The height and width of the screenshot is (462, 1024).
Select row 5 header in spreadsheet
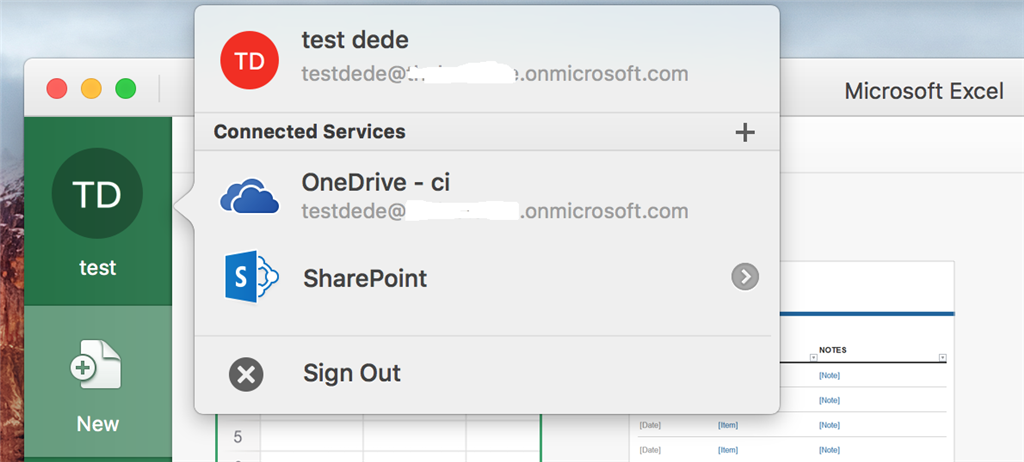[238, 437]
